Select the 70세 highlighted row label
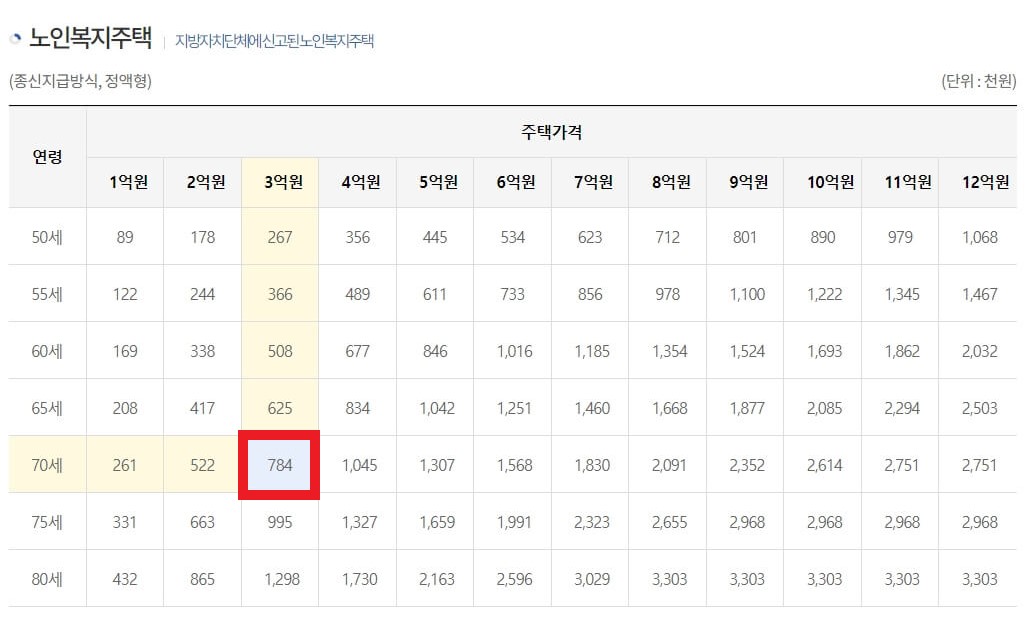The width and height of the screenshot is (1025, 626). pos(46,465)
